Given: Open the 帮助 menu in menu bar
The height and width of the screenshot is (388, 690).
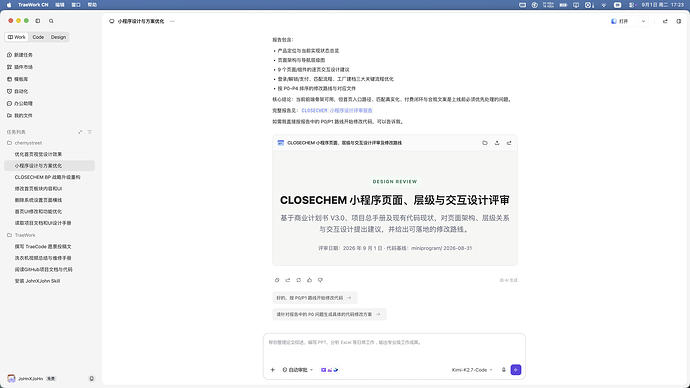Looking at the screenshot, I should pos(92,5).
